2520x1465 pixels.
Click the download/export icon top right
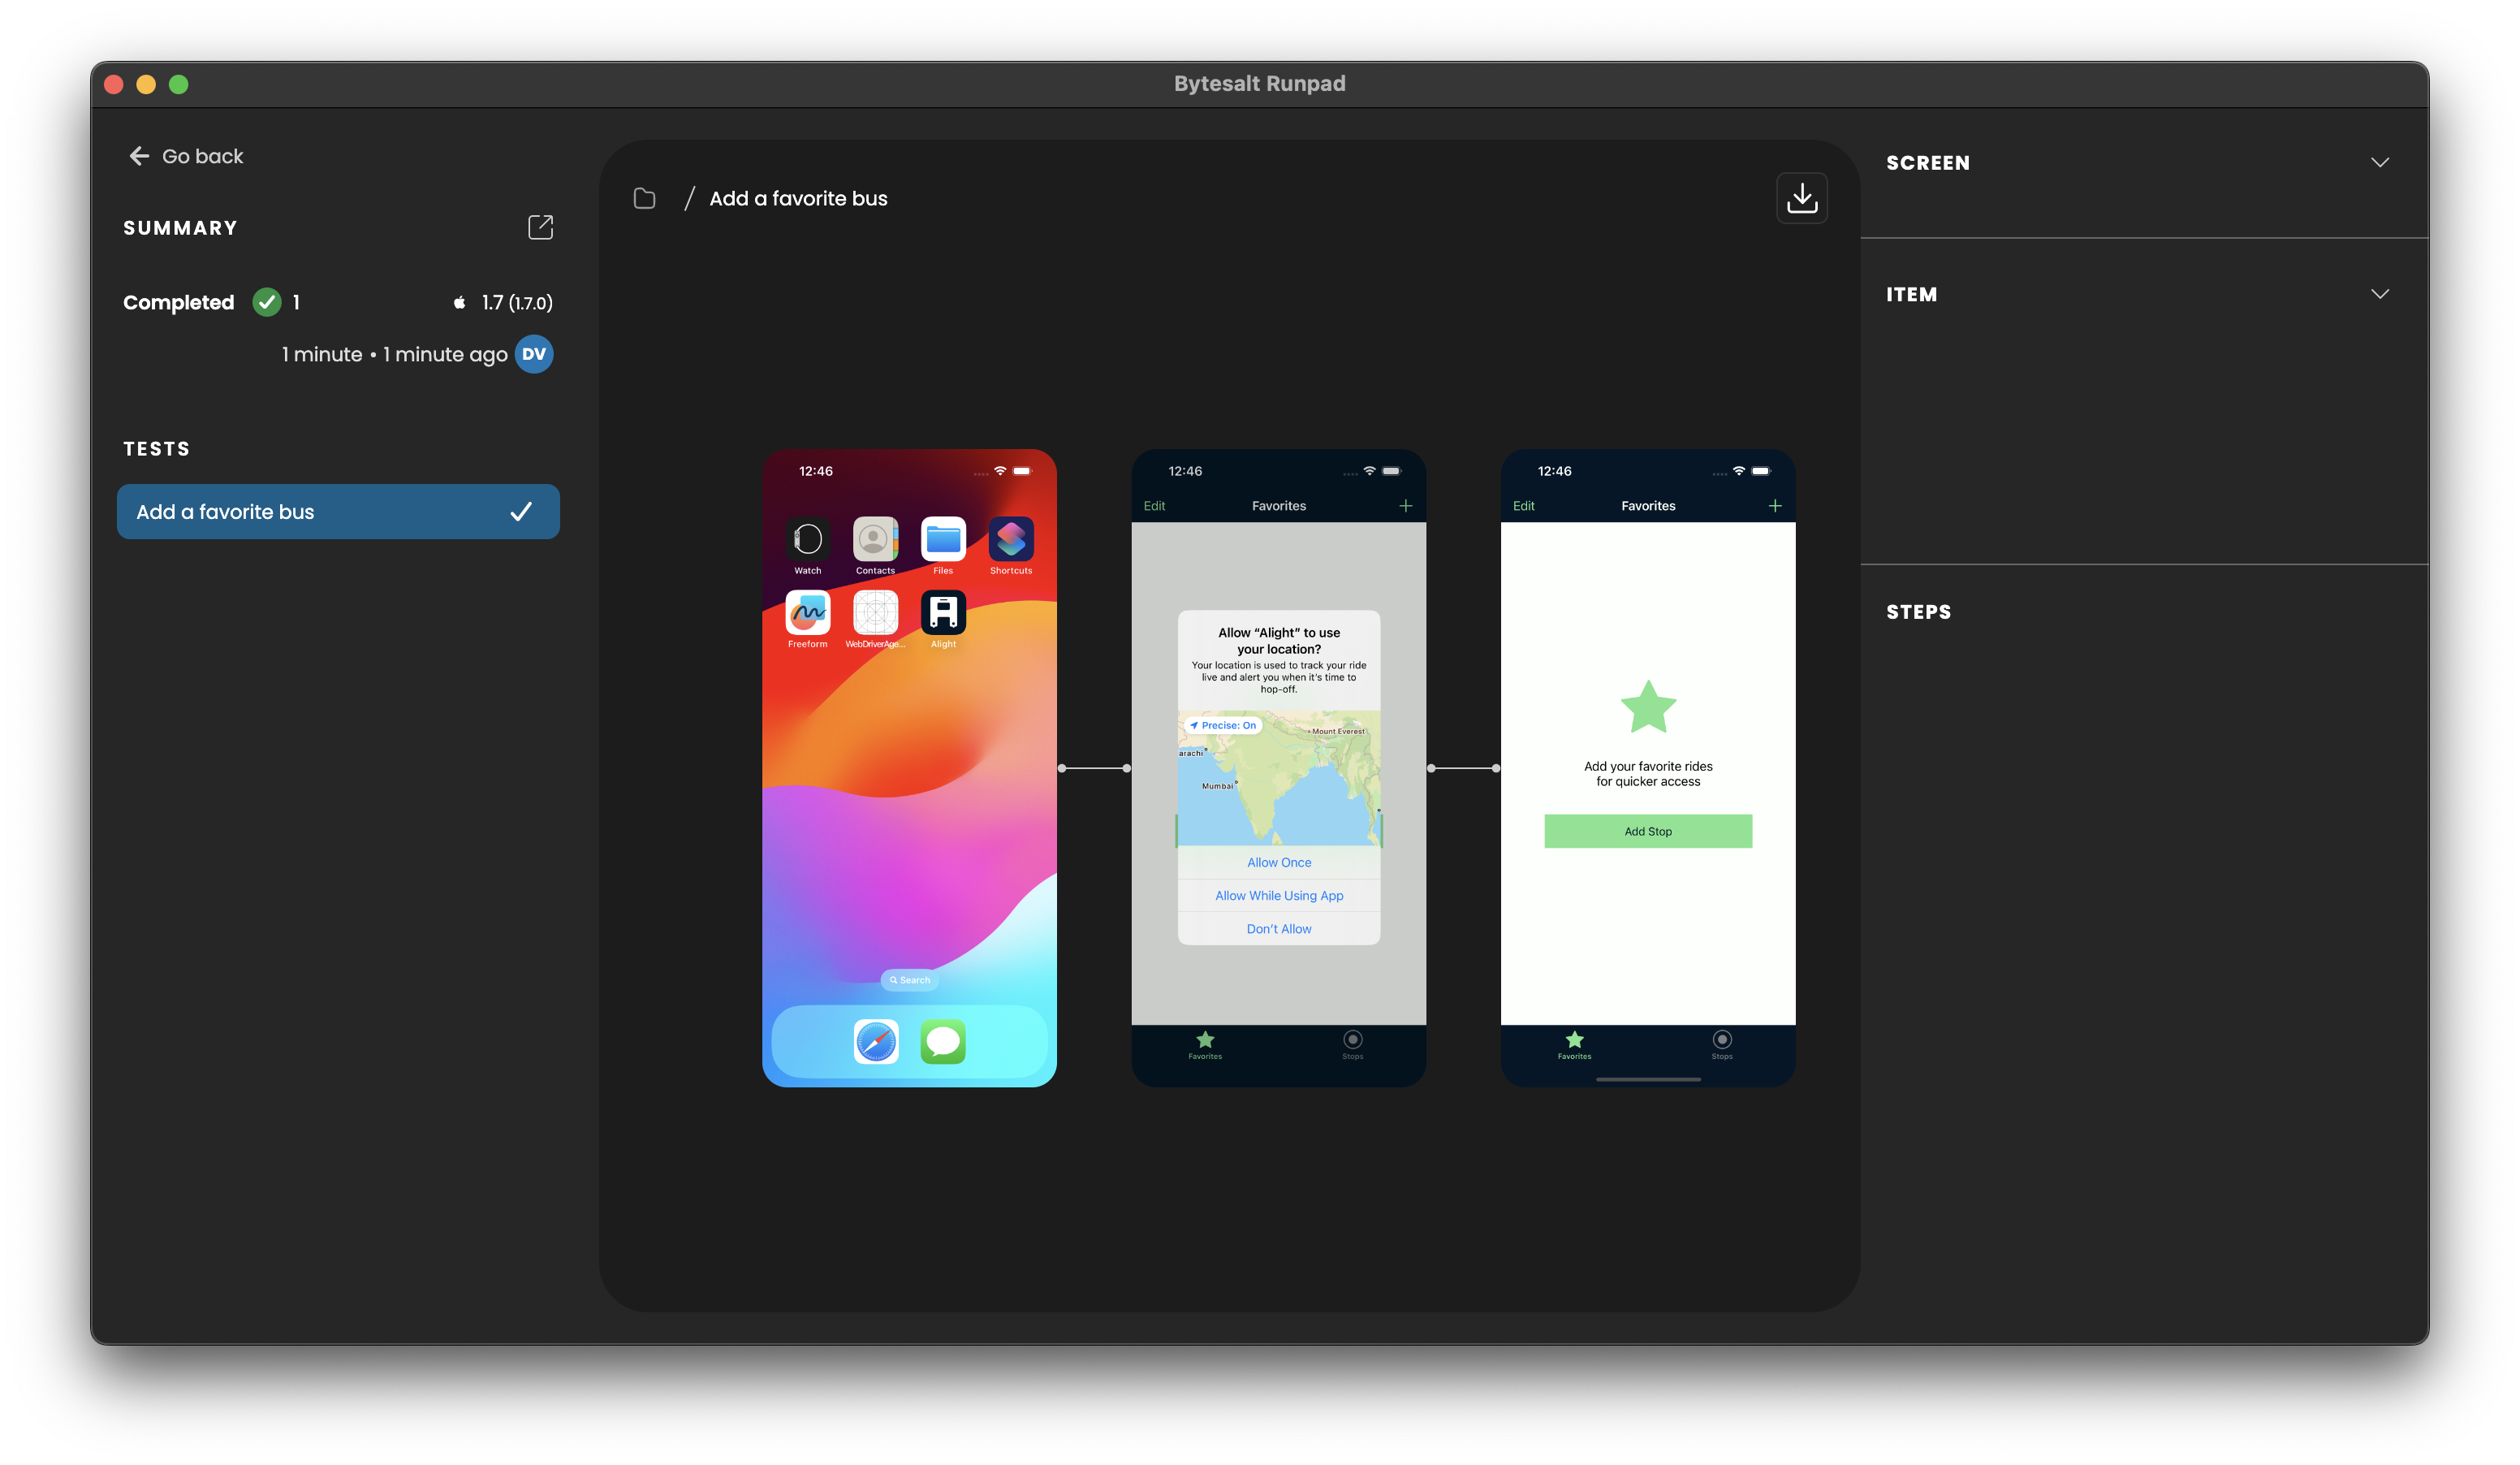click(1802, 197)
